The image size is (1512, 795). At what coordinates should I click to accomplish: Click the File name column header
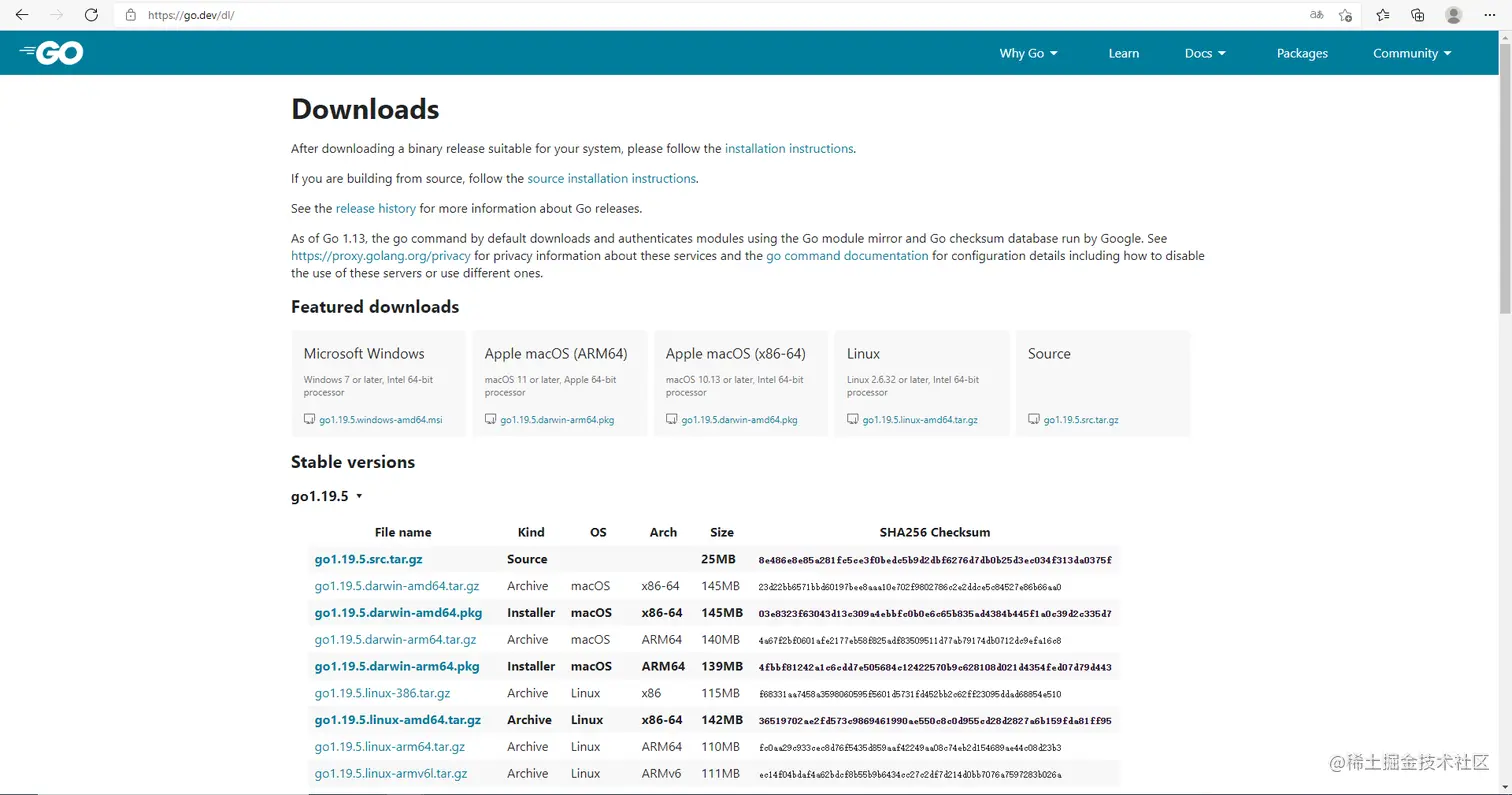pyautogui.click(x=403, y=532)
